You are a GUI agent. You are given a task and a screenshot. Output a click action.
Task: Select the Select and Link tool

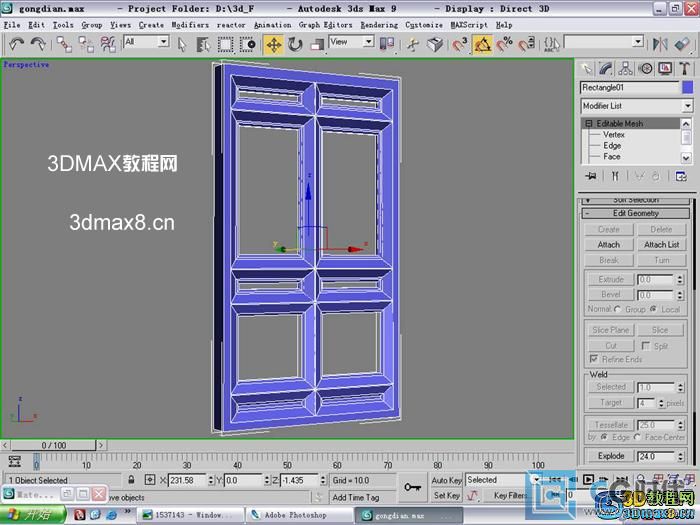pyautogui.click(x=64, y=44)
